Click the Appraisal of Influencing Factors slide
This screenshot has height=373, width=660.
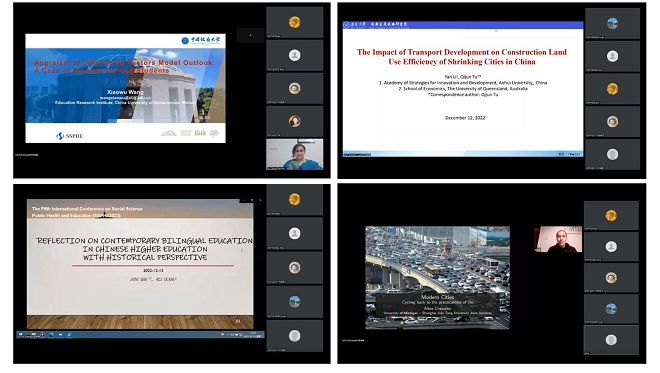pos(125,88)
